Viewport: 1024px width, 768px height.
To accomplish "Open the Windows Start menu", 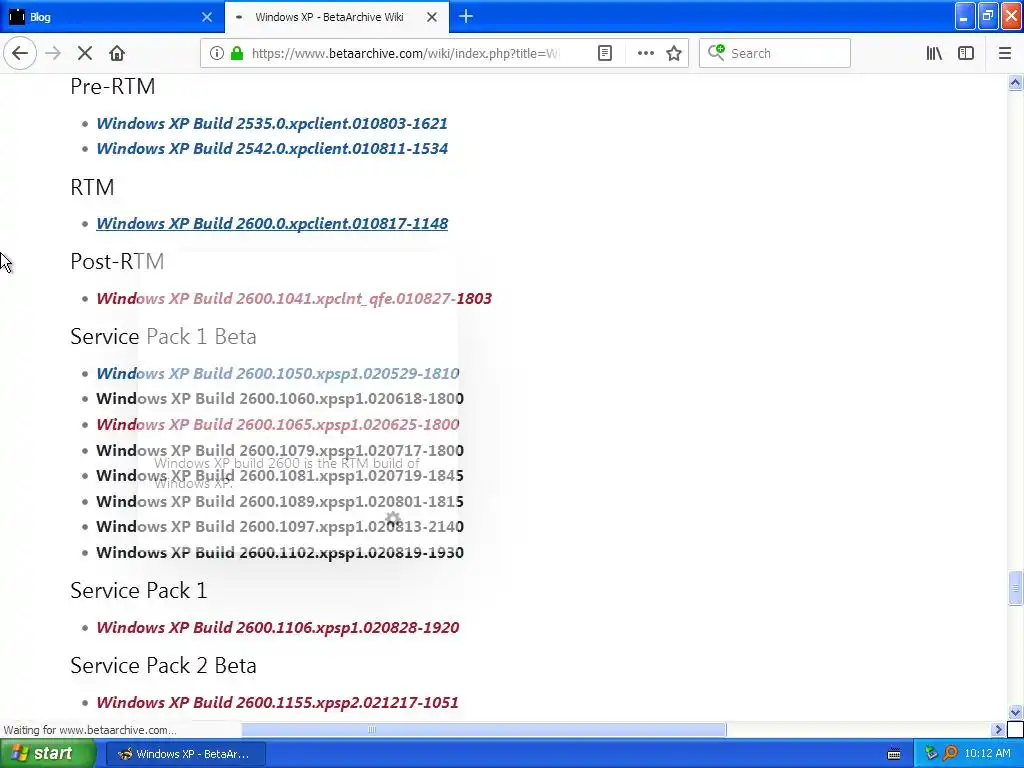I will [46, 754].
